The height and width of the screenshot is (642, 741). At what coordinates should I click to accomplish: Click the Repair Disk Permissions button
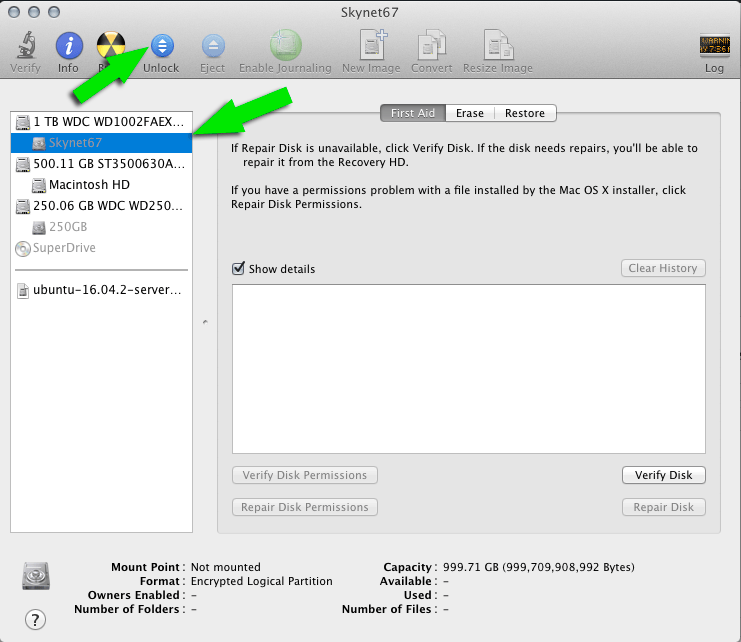click(305, 507)
